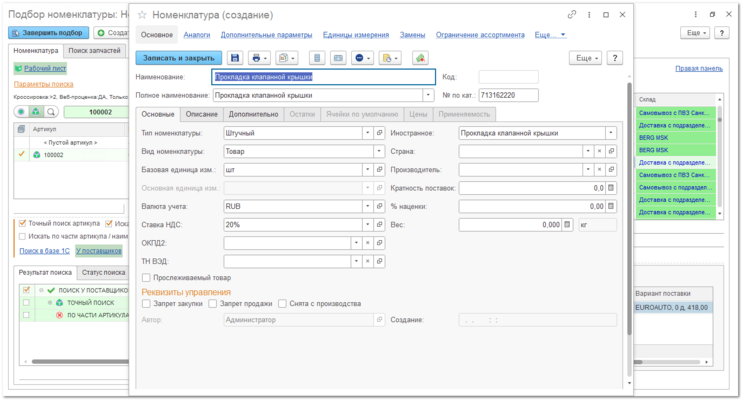Open Базовая единица изм. dropdown list
The width and height of the screenshot is (743, 401).
[x=368, y=170]
